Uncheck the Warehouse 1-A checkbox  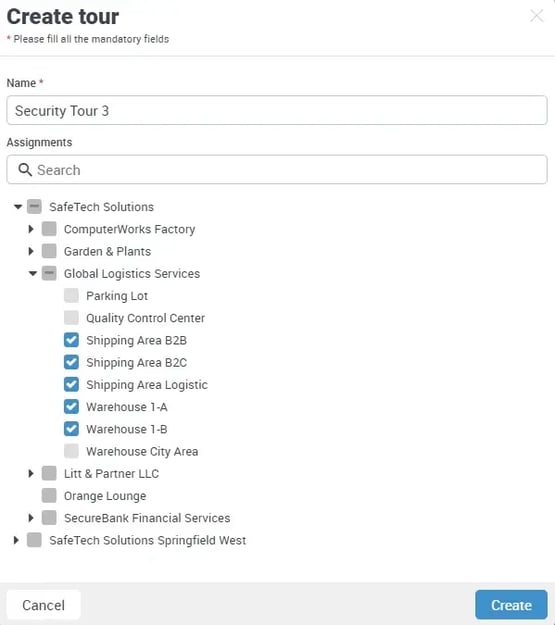[71, 407]
